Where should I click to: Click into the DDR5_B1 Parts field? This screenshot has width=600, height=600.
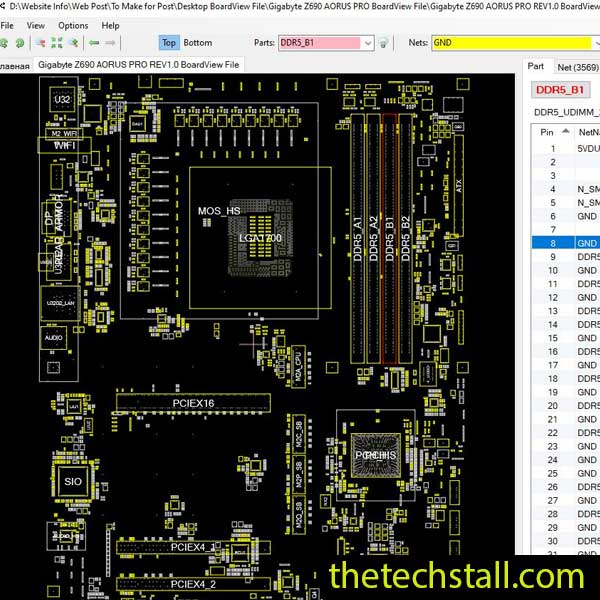click(320, 43)
